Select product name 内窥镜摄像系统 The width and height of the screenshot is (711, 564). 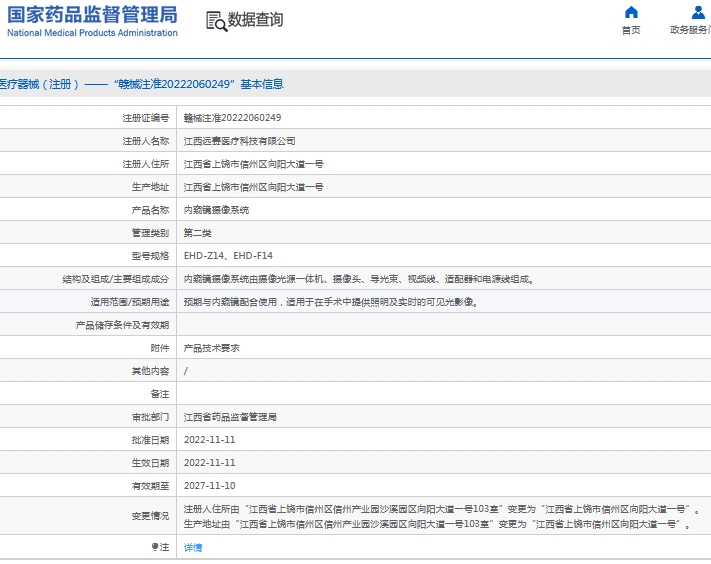(x=216, y=210)
